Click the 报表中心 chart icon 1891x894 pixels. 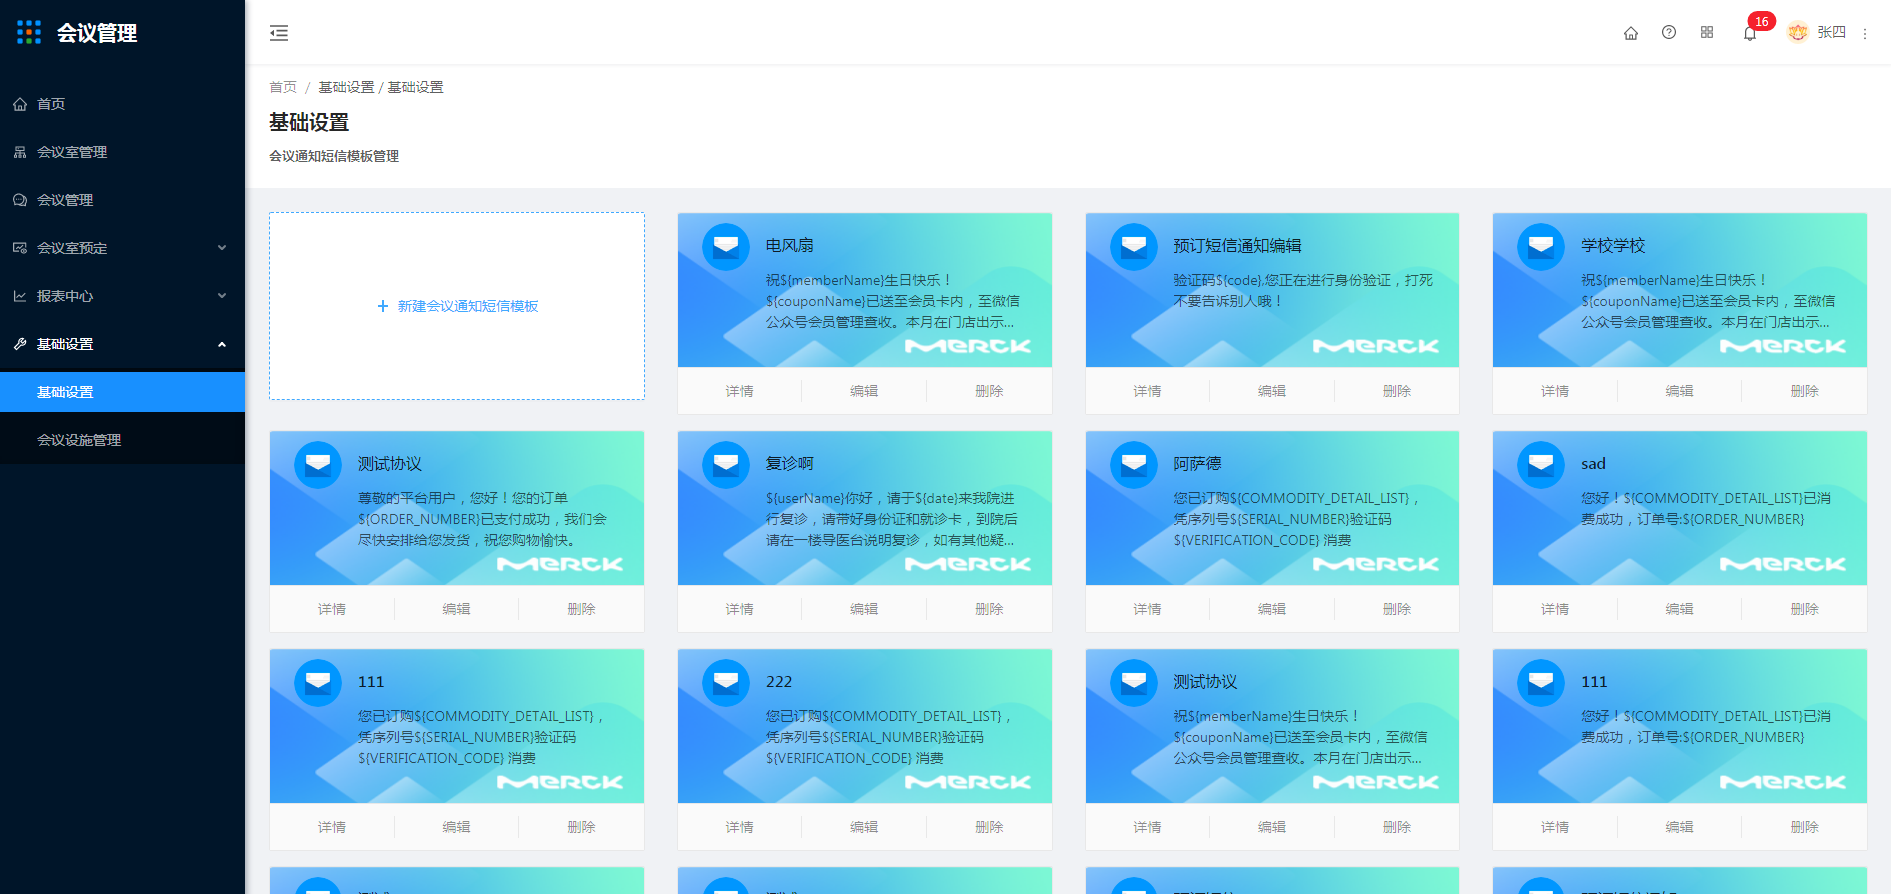pyautogui.click(x=20, y=296)
